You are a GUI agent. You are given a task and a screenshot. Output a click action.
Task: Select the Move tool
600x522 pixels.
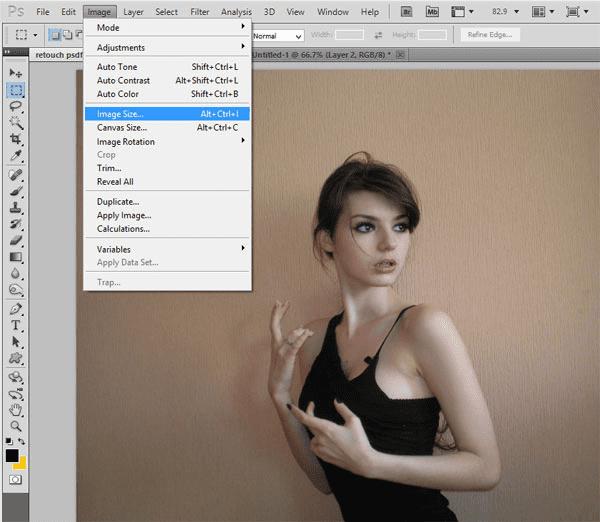(16, 73)
